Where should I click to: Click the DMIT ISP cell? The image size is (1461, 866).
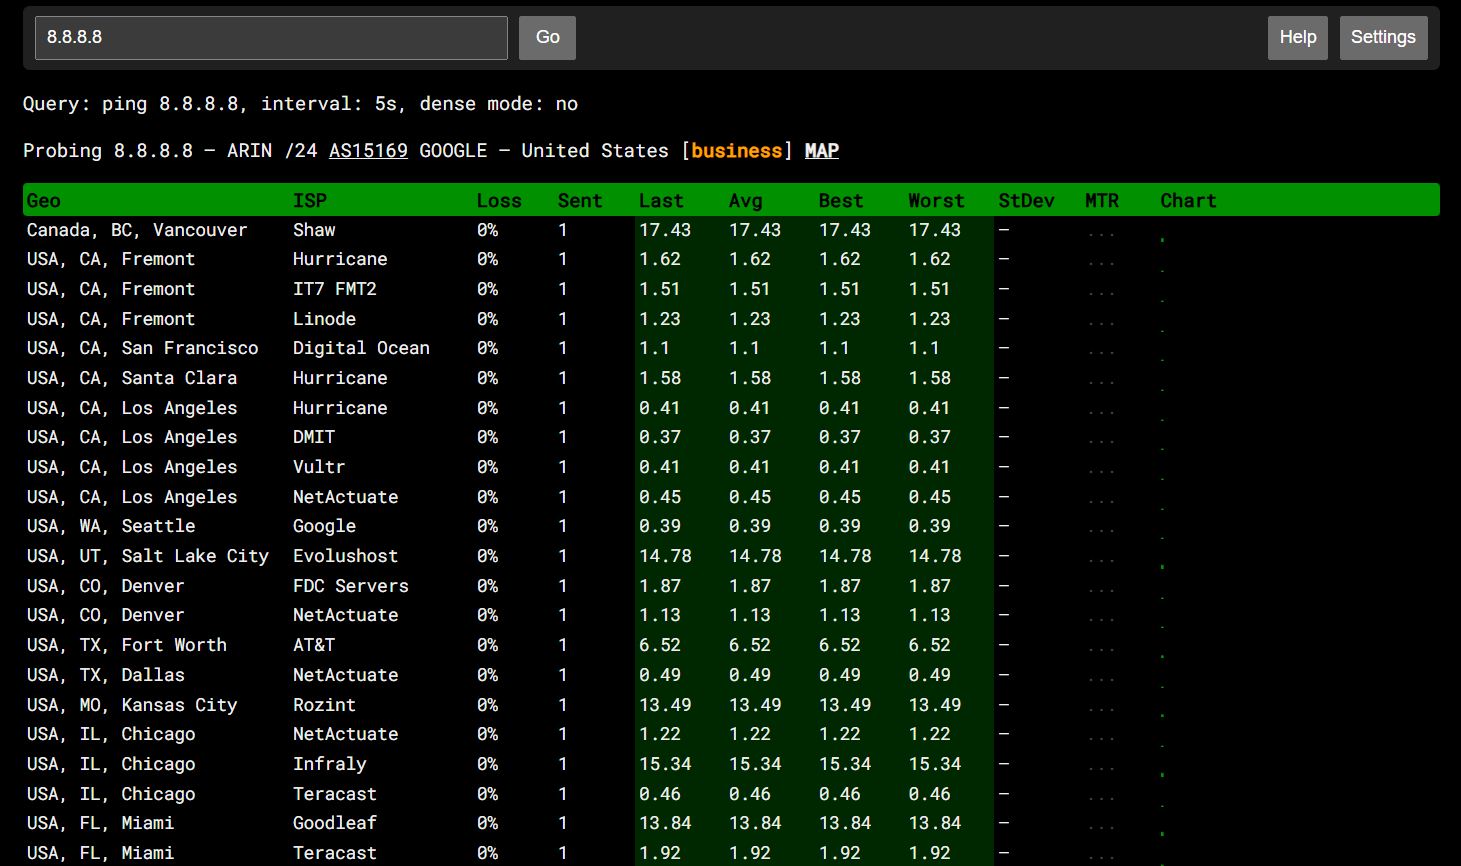coord(314,437)
